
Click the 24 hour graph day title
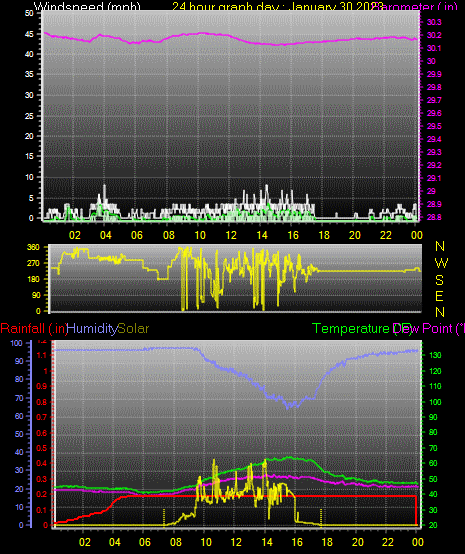pyautogui.click(x=278, y=7)
